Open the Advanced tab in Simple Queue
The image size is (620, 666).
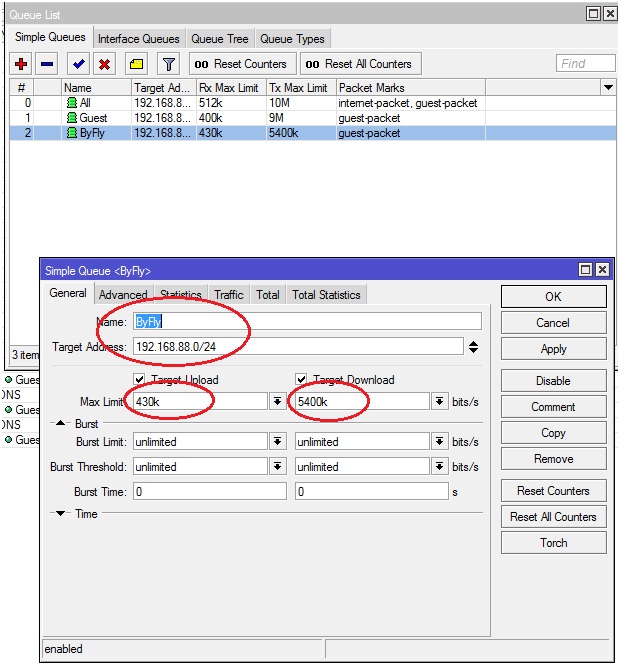[x=123, y=295]
